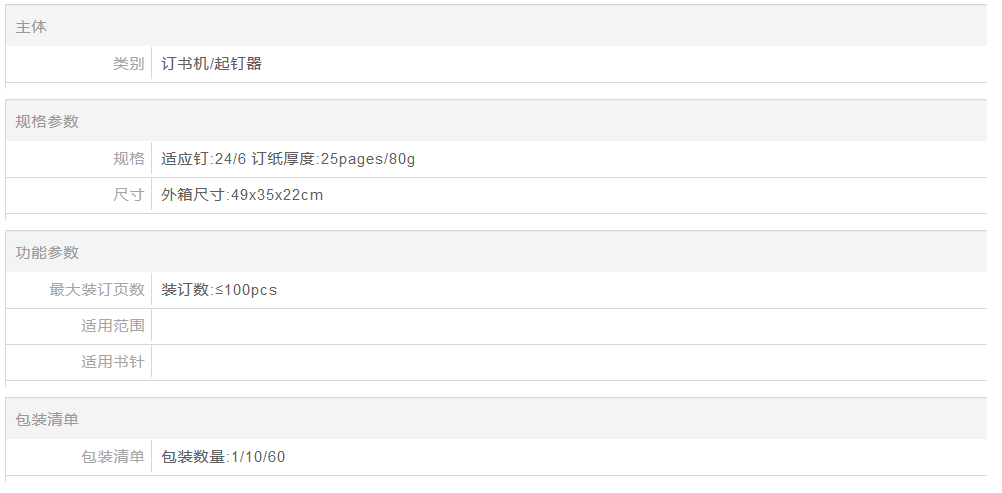Select the 包装清单 row label beside 包装数量
Viewport: 1002px width, 493px height.
point(112,457)
